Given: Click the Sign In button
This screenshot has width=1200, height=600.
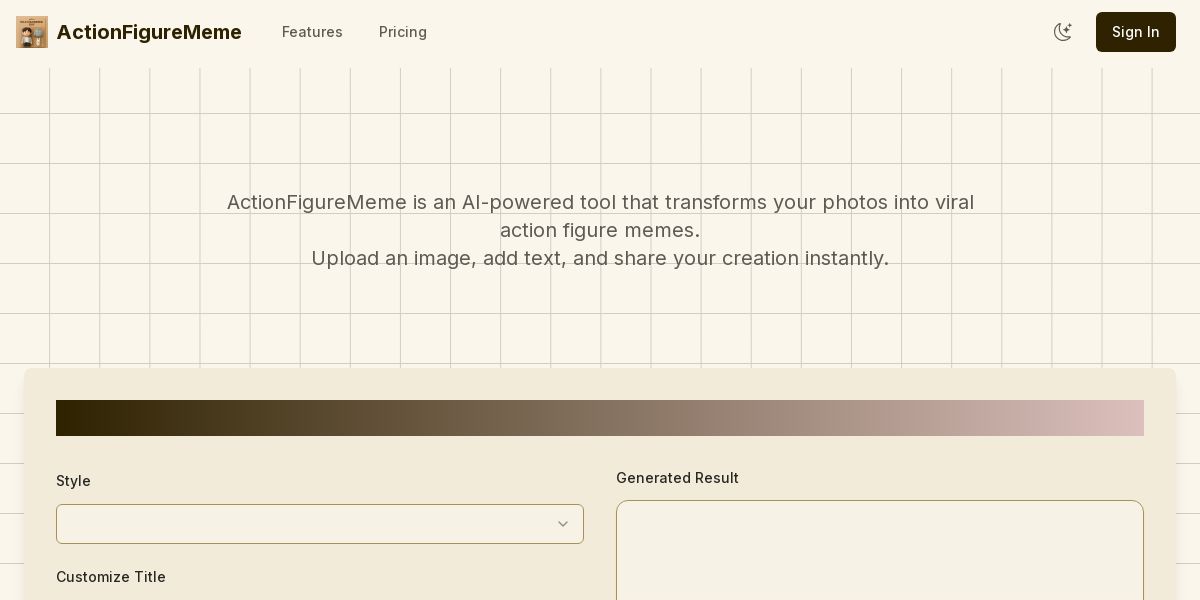Looking at the screenshot, I should coord(1136,32).
